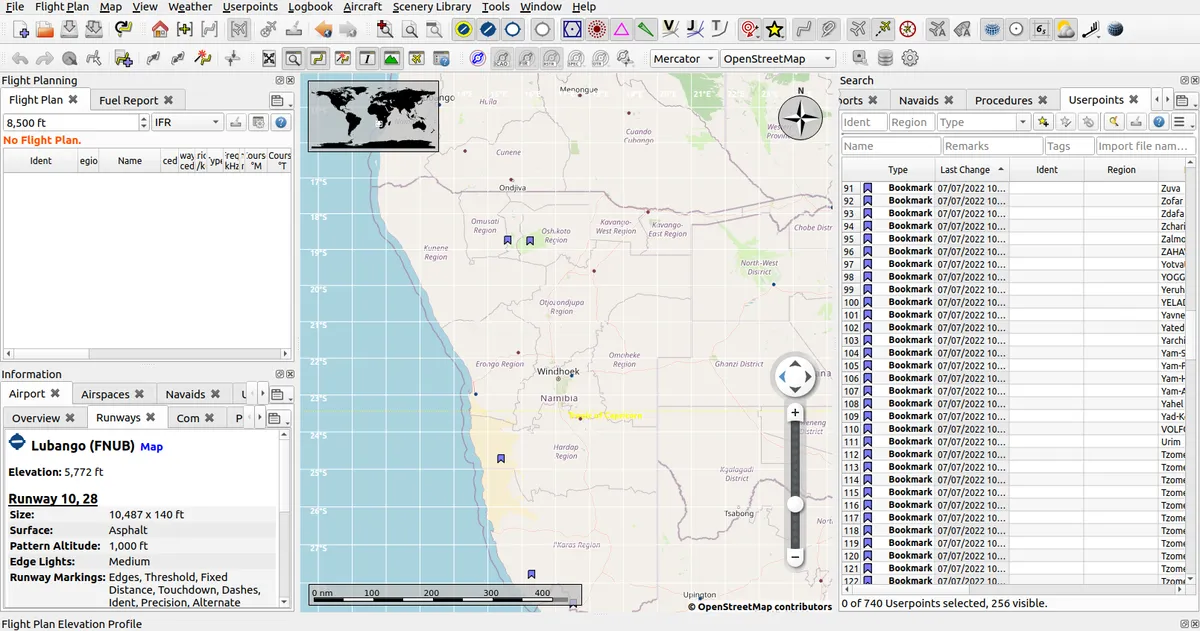Screen dimensions: 1200x631
Task: Toggle the userpoints star display button
Action: tap(775, 30)
